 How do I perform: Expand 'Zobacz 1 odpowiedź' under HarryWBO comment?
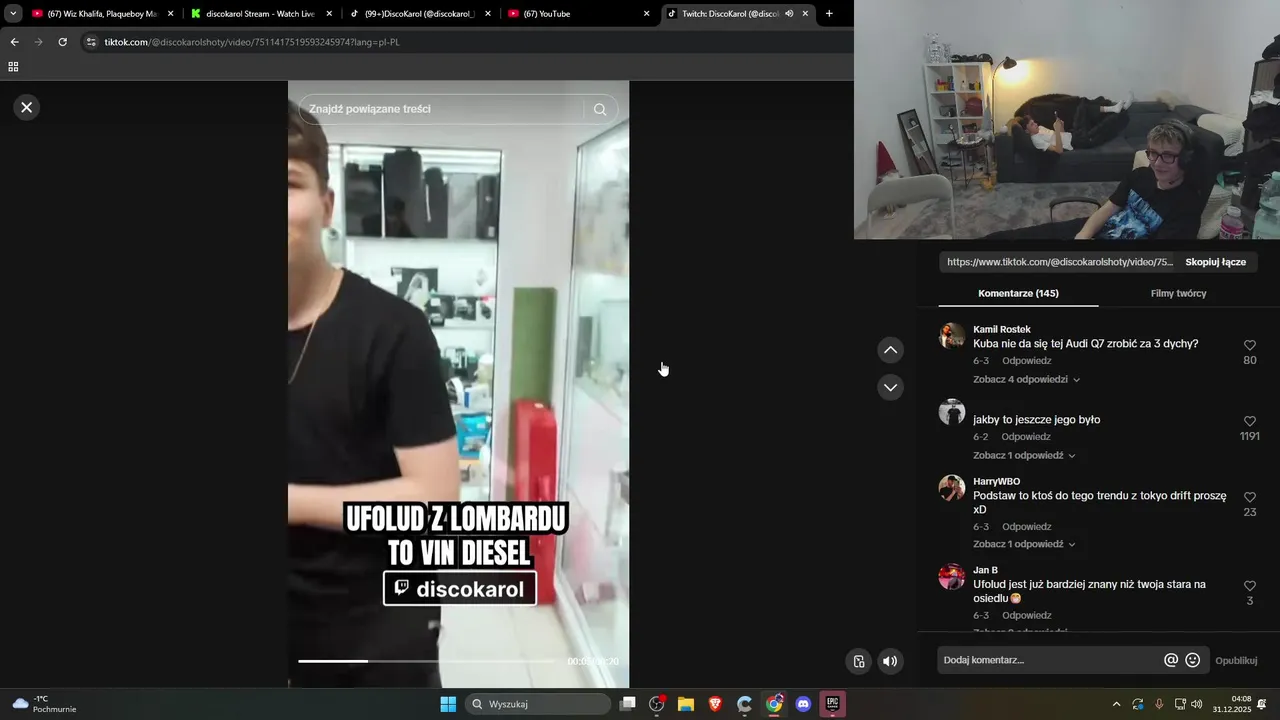(1024, 544)
